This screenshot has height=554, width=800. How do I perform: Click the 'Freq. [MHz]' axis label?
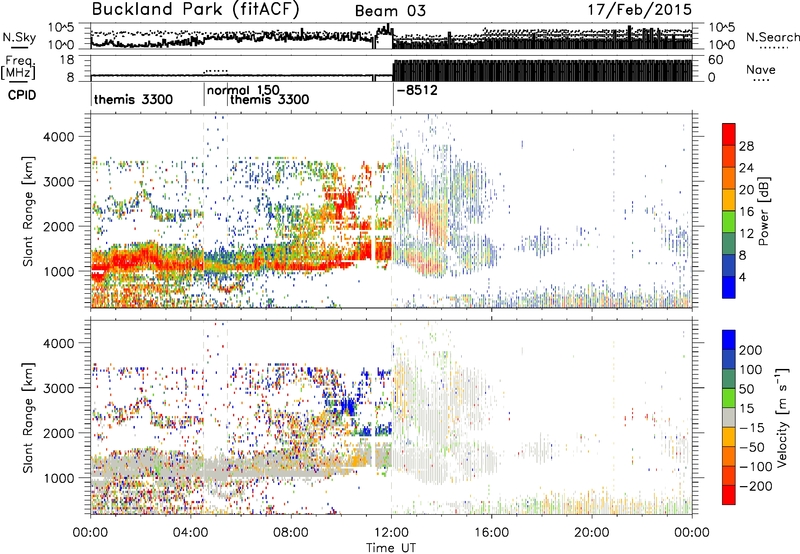click(x=19, y=68)
